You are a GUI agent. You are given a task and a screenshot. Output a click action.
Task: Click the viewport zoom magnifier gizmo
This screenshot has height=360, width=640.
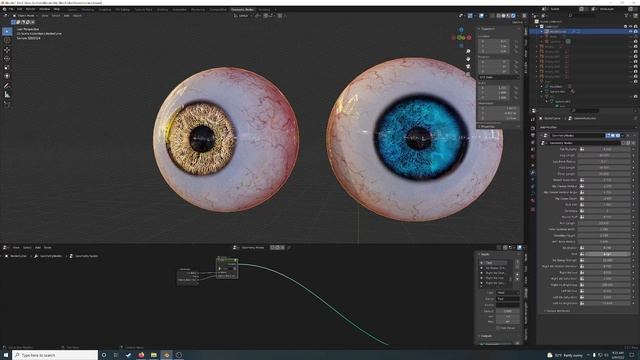(468, 51)
